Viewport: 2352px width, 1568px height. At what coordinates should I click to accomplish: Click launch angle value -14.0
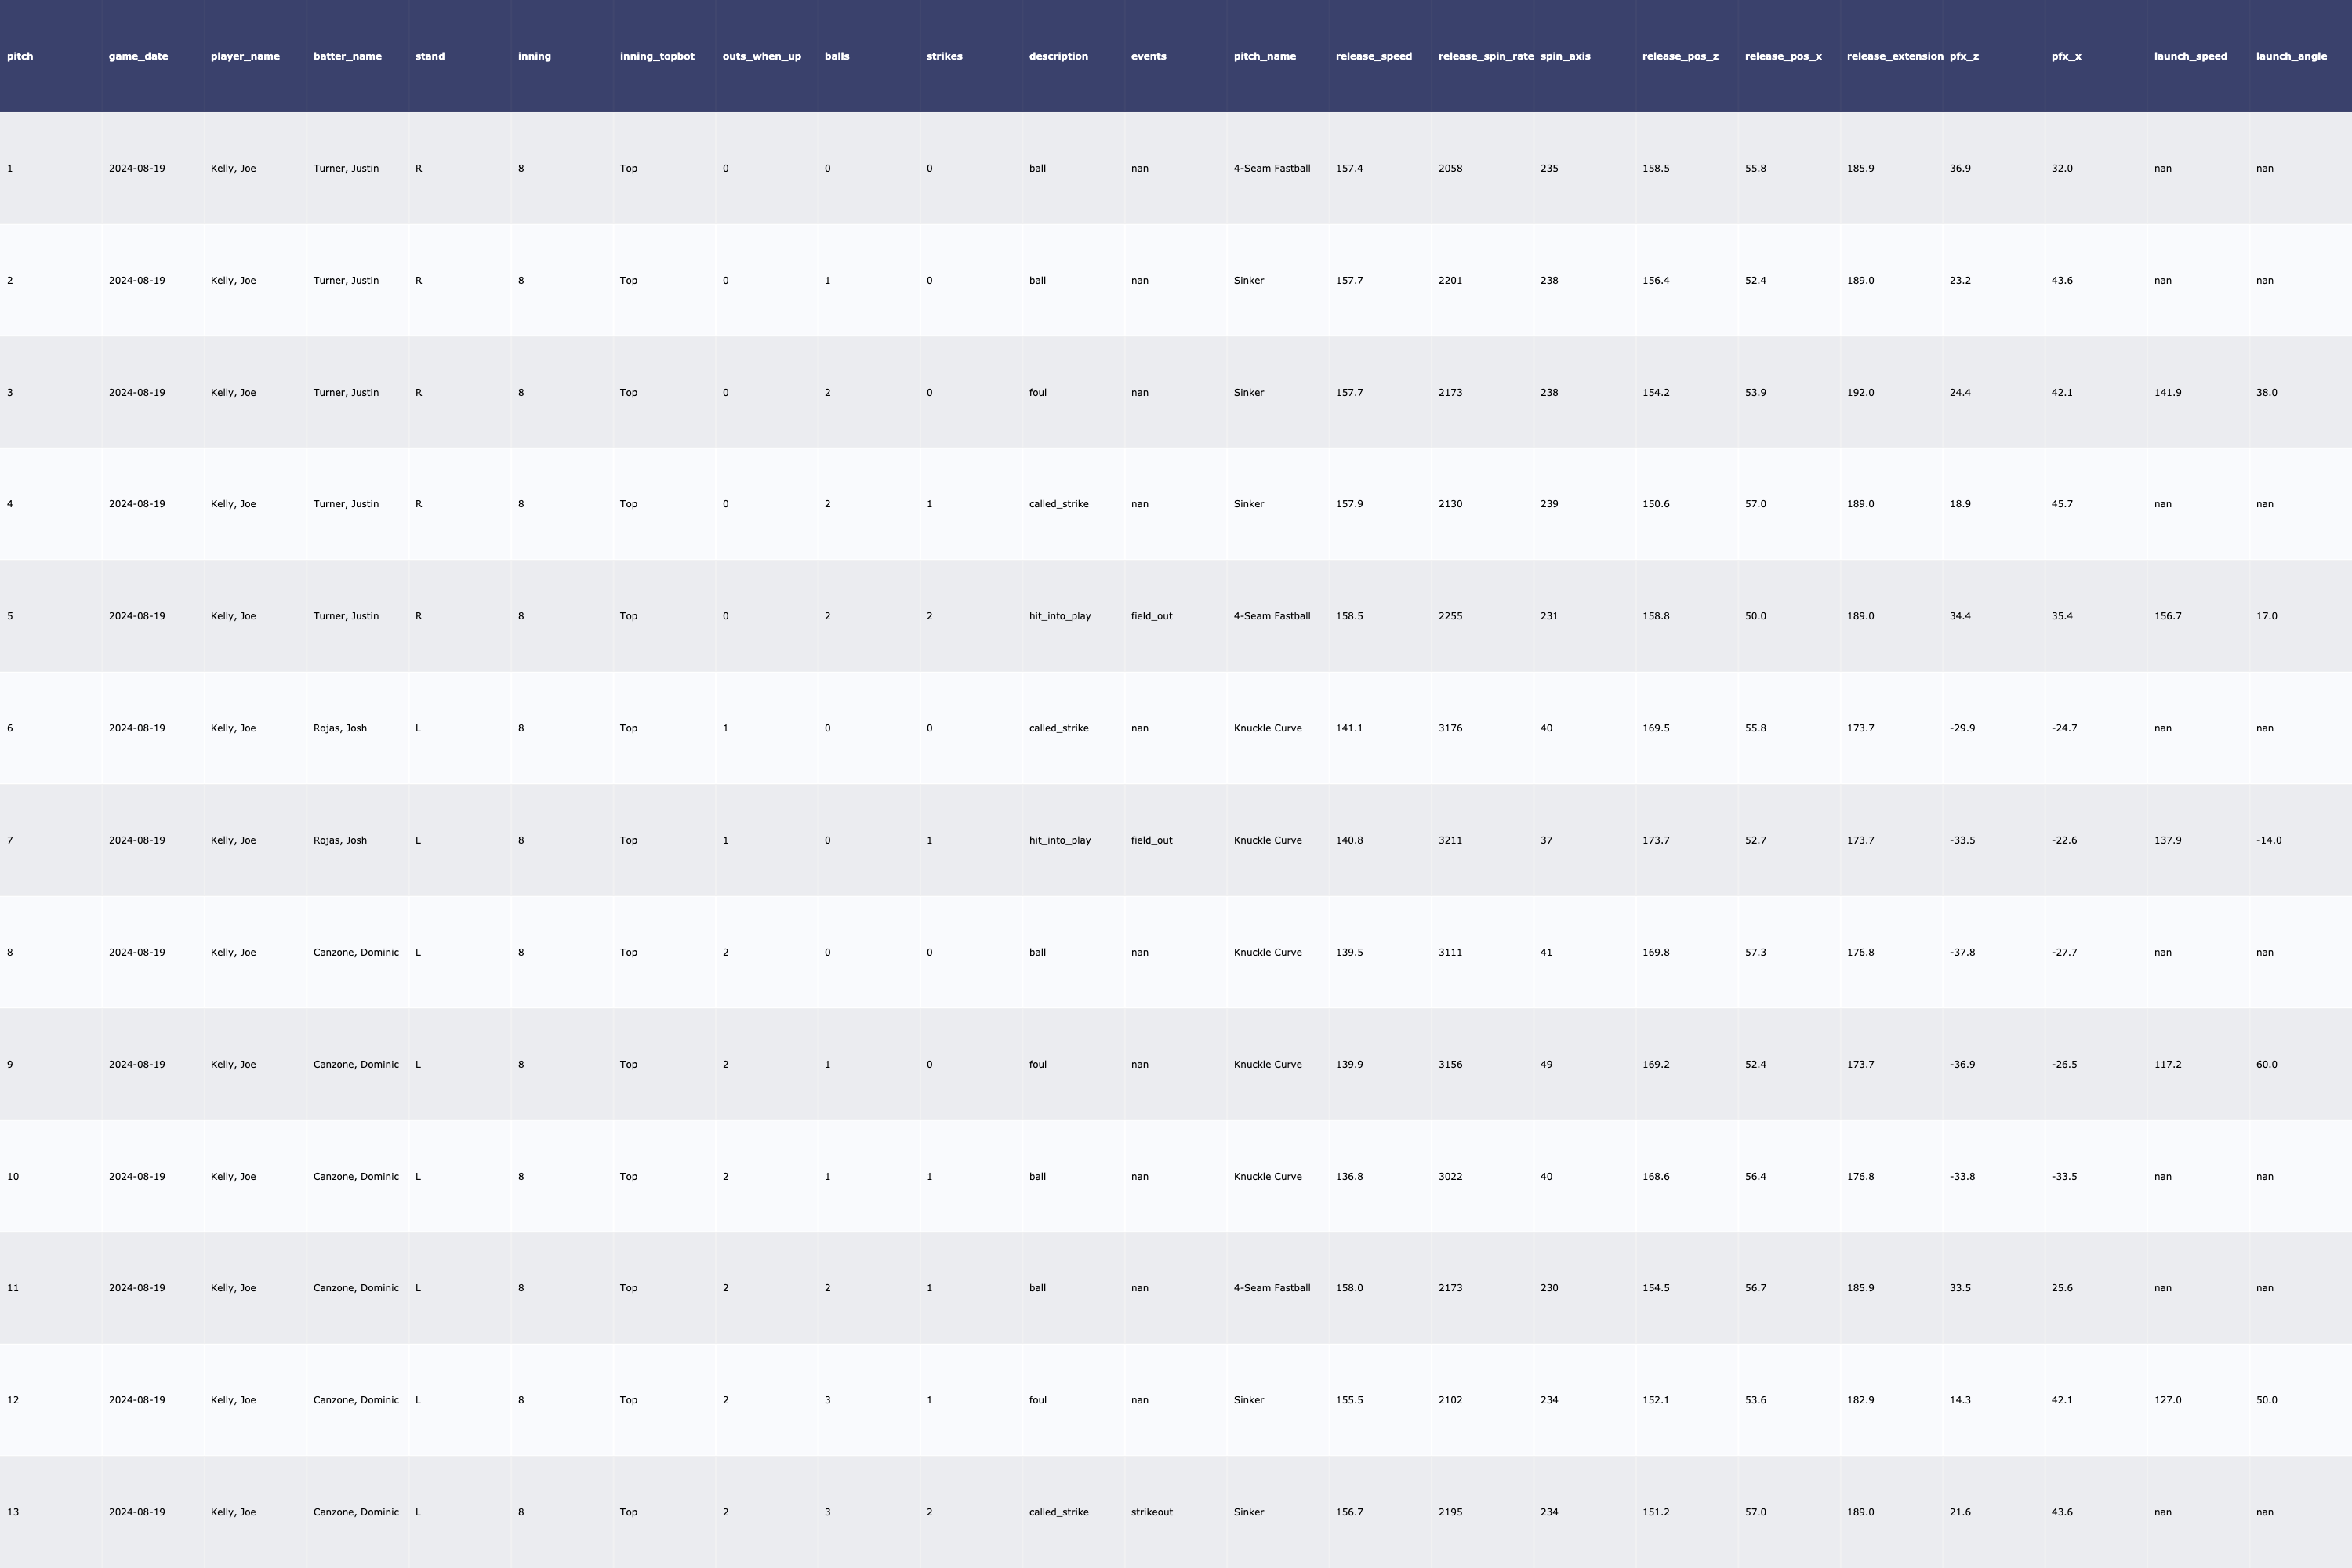click(2268, 840)
